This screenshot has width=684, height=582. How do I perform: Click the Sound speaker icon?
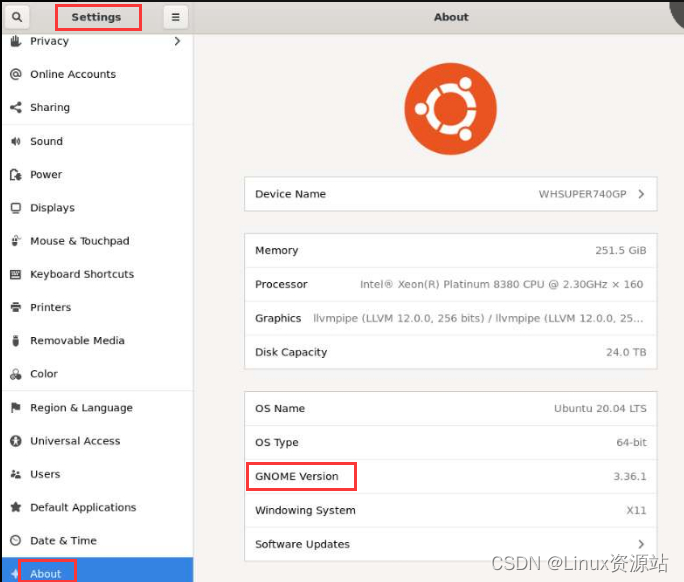(16, 141)
